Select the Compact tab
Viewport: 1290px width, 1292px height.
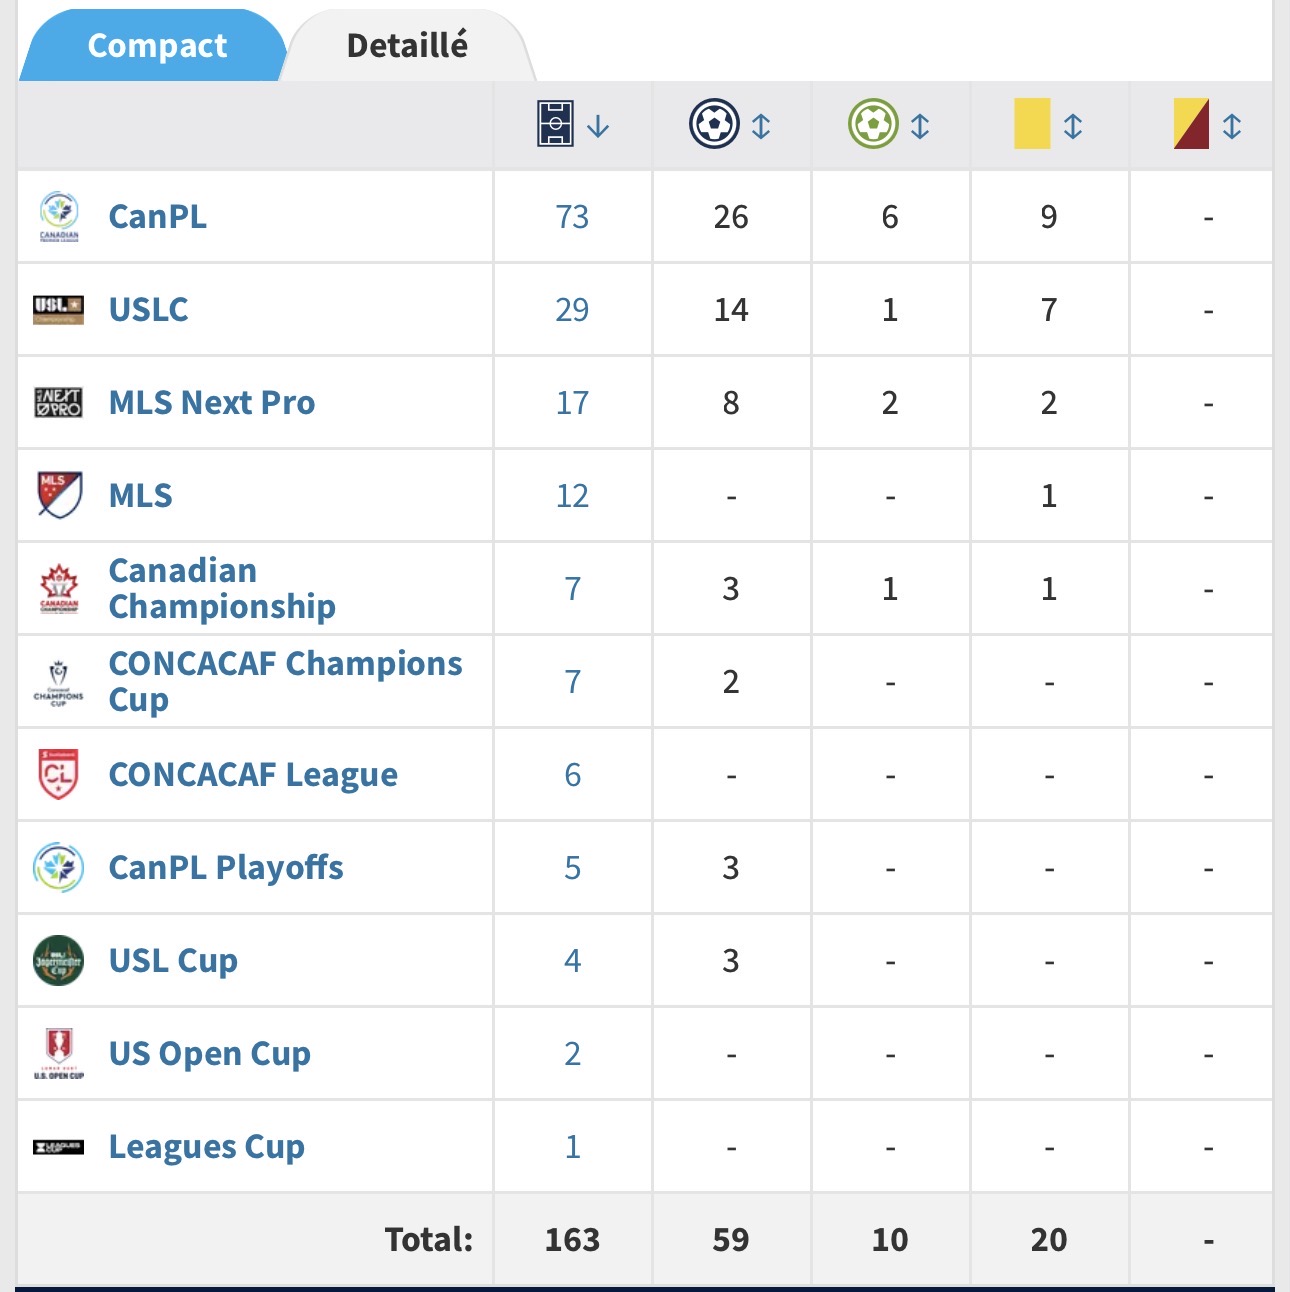[x=157, y=46]
